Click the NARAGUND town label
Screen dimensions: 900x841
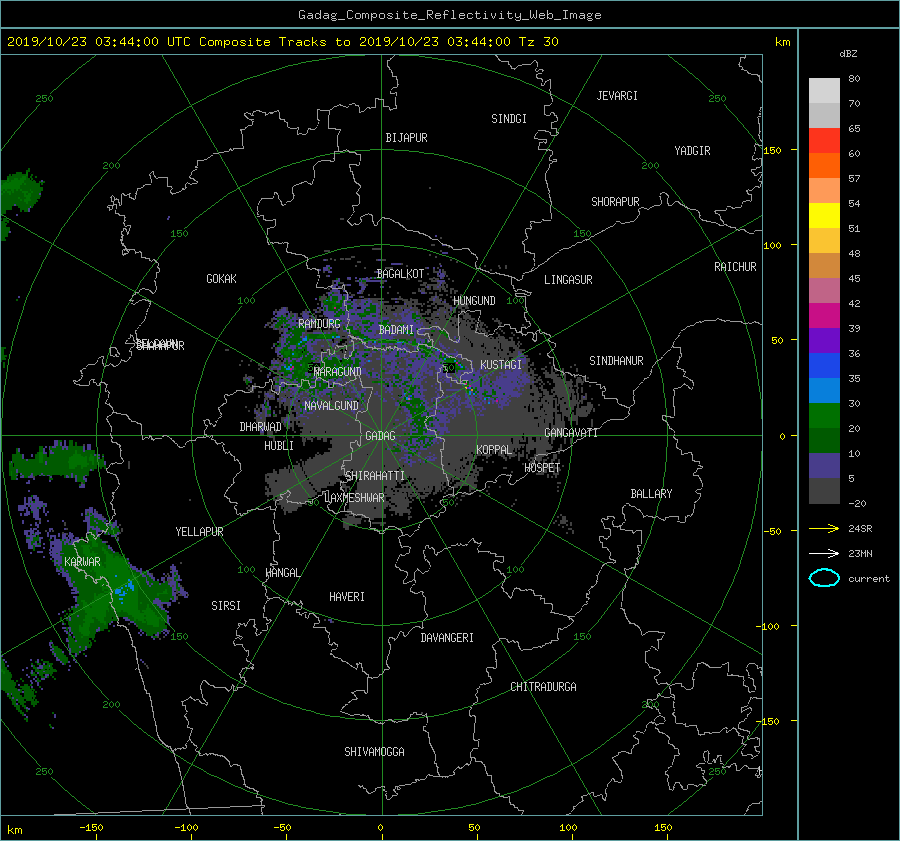338,371
